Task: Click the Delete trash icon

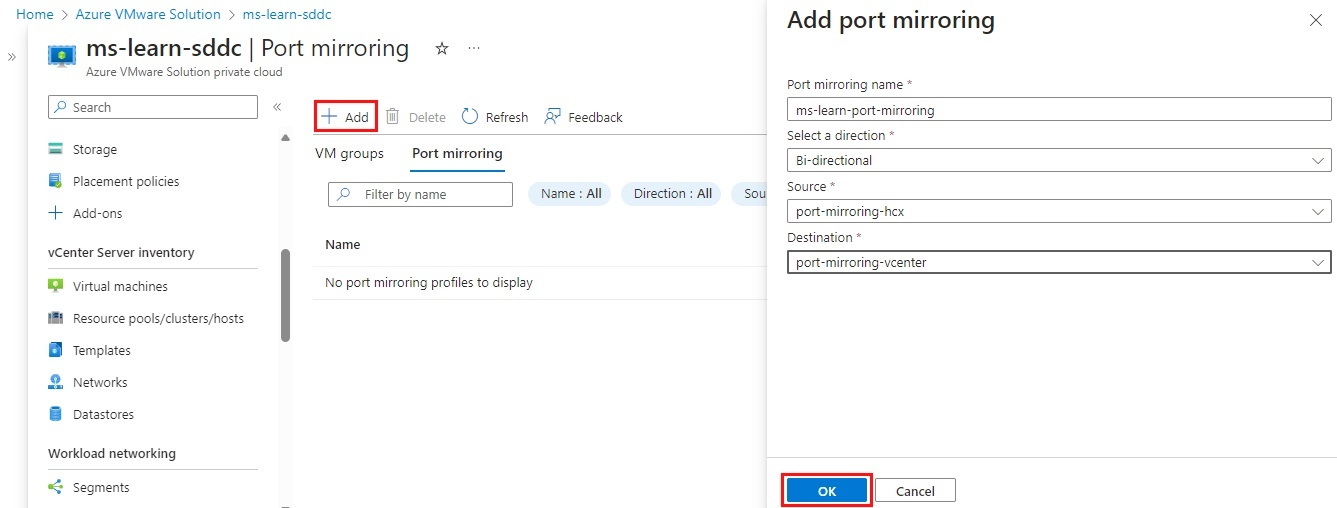Action: 393,117
